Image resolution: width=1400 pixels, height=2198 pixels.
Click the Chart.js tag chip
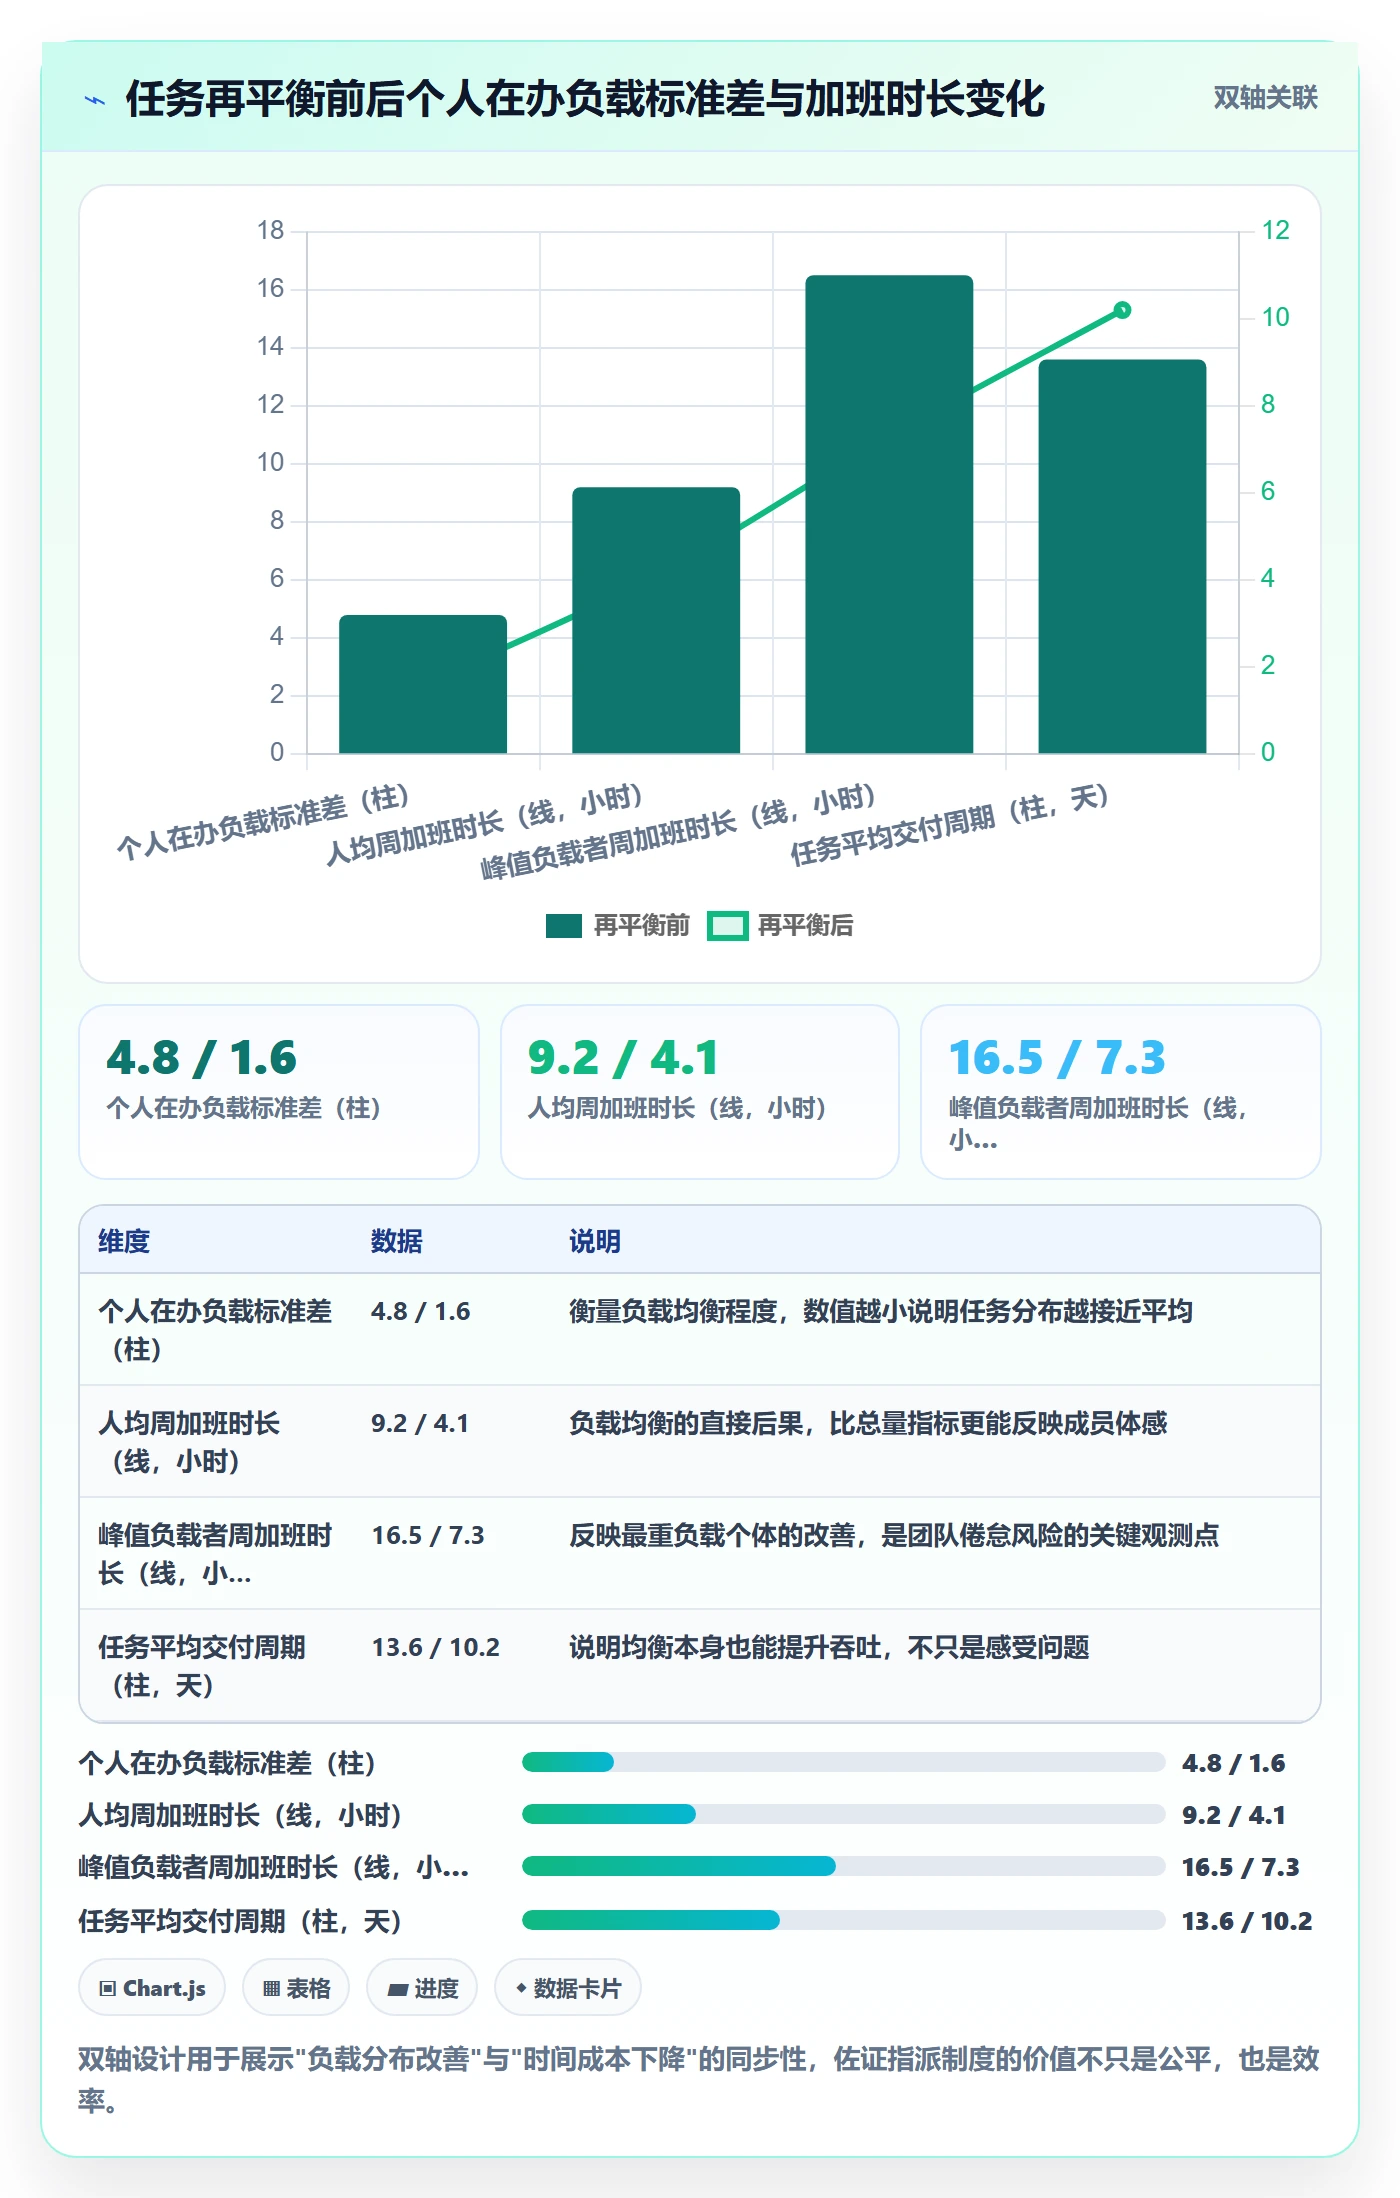(x=152, y=1988)
